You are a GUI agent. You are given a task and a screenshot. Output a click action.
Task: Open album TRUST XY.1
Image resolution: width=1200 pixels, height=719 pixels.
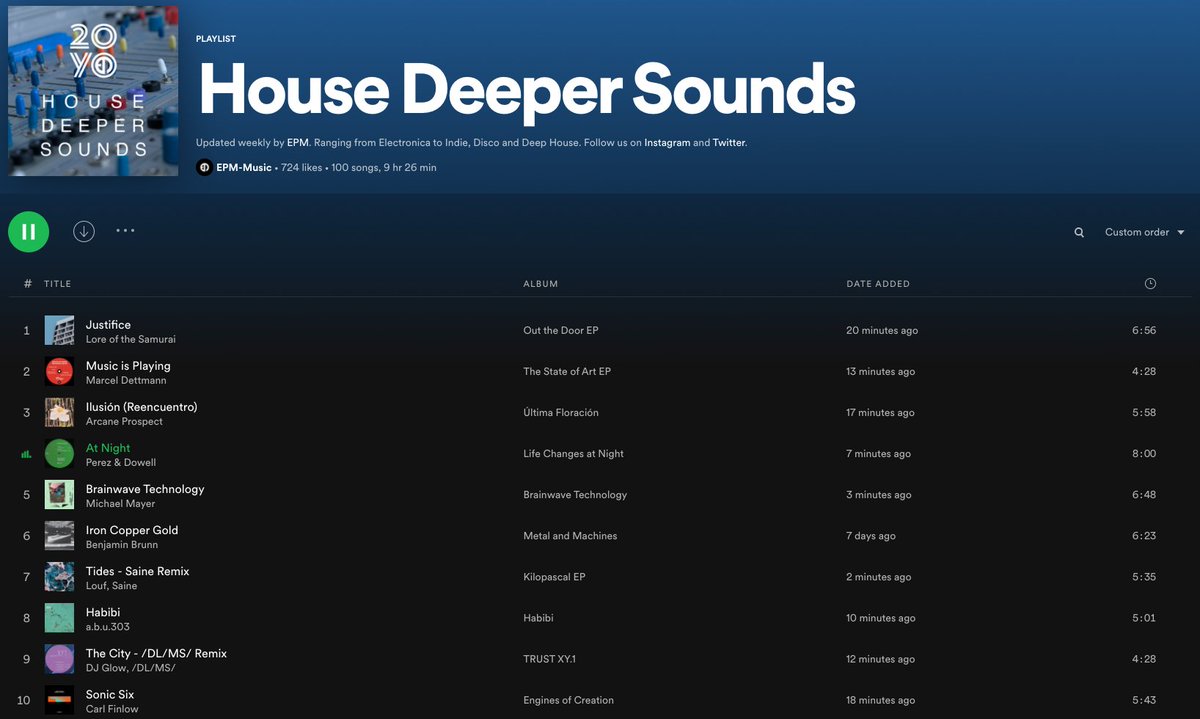click(x=550, y=659)
